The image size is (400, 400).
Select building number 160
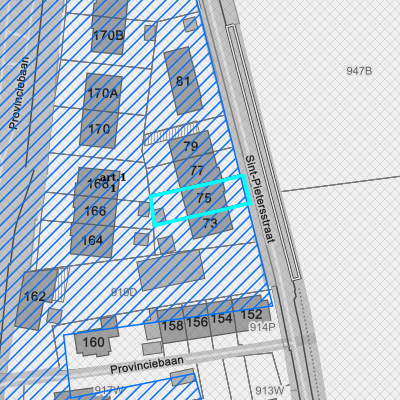pos(93,342)
